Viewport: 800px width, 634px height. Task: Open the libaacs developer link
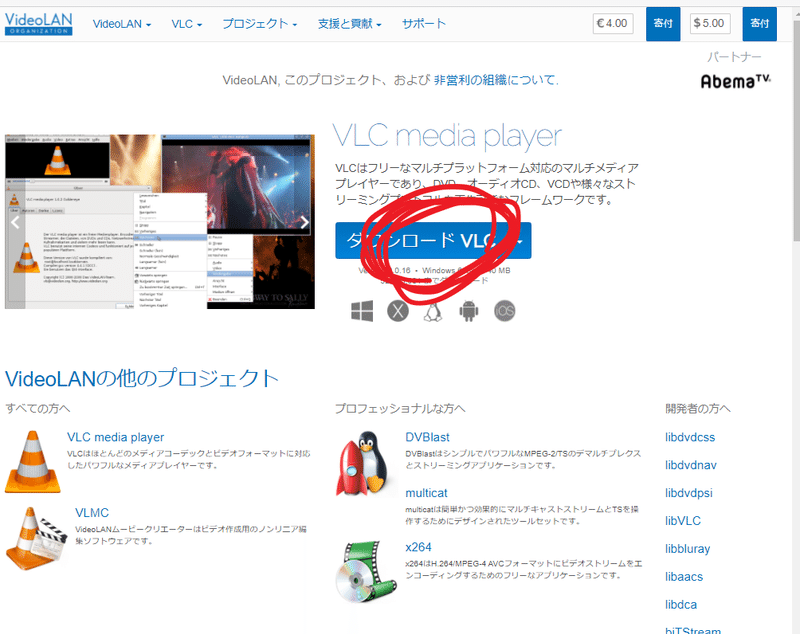click(684, 577)
